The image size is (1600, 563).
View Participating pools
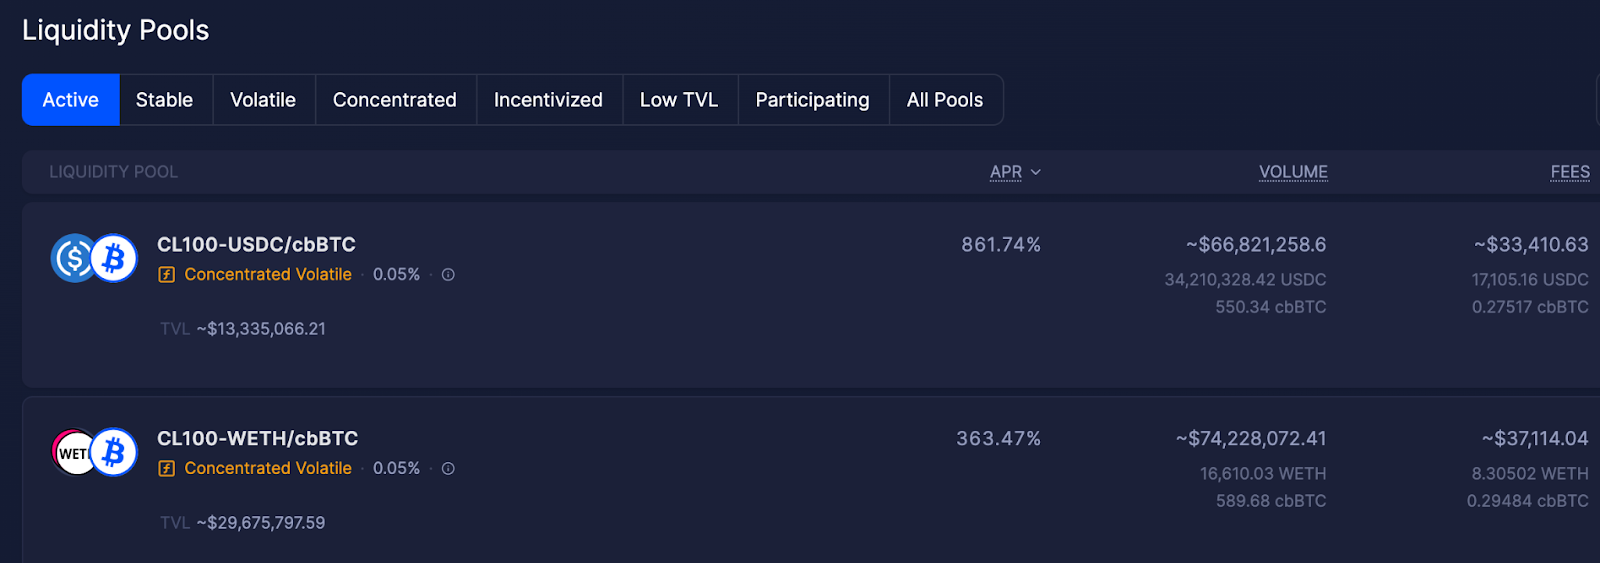coord(813,100)
